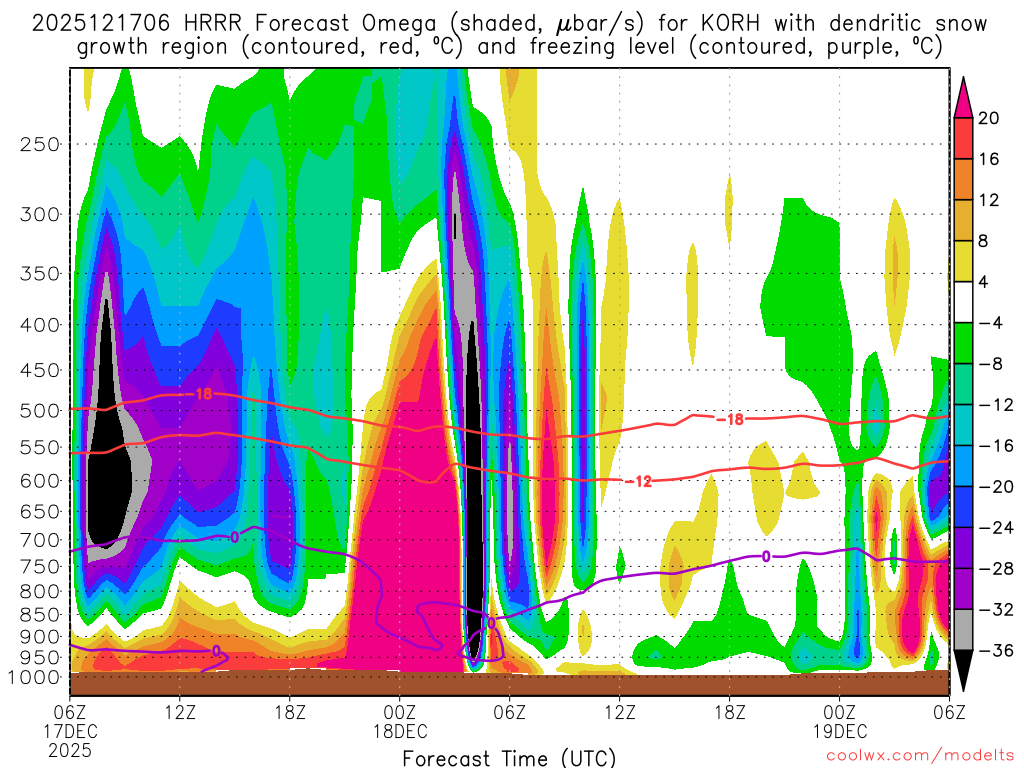Screen dimensions: 1024x768
Task: Click the 1000 pressure level label
Action: point(33,677)
